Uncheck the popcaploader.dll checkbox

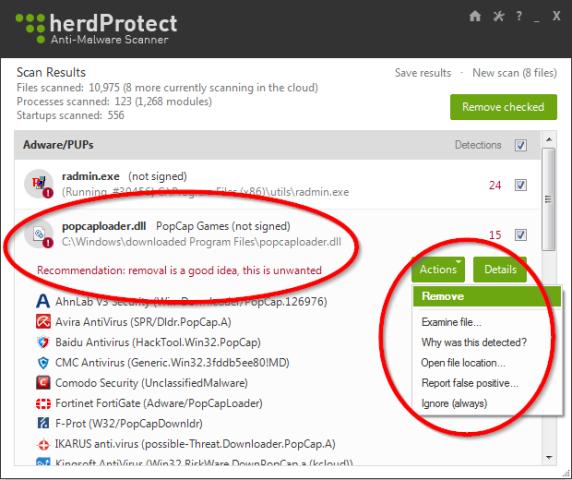521,235
